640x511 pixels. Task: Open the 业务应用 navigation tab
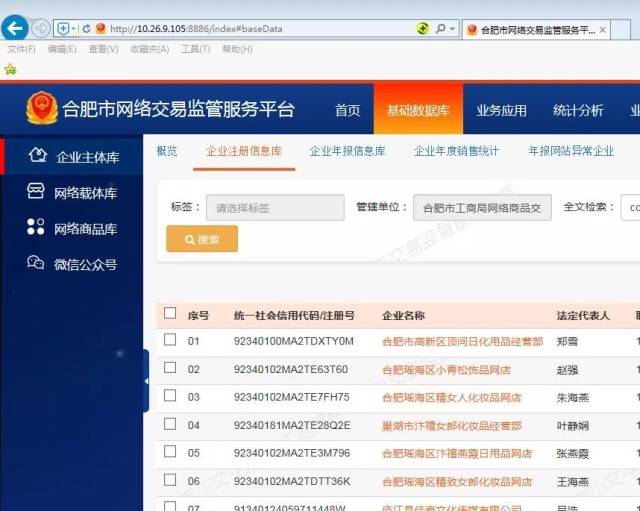pos(502,110)
